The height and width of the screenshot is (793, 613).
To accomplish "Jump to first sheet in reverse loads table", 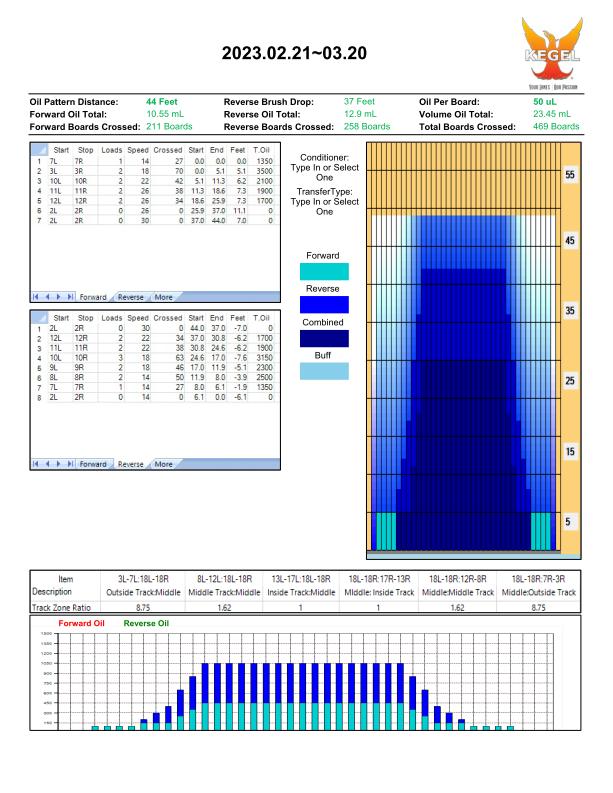I will [x=35, y=464].
